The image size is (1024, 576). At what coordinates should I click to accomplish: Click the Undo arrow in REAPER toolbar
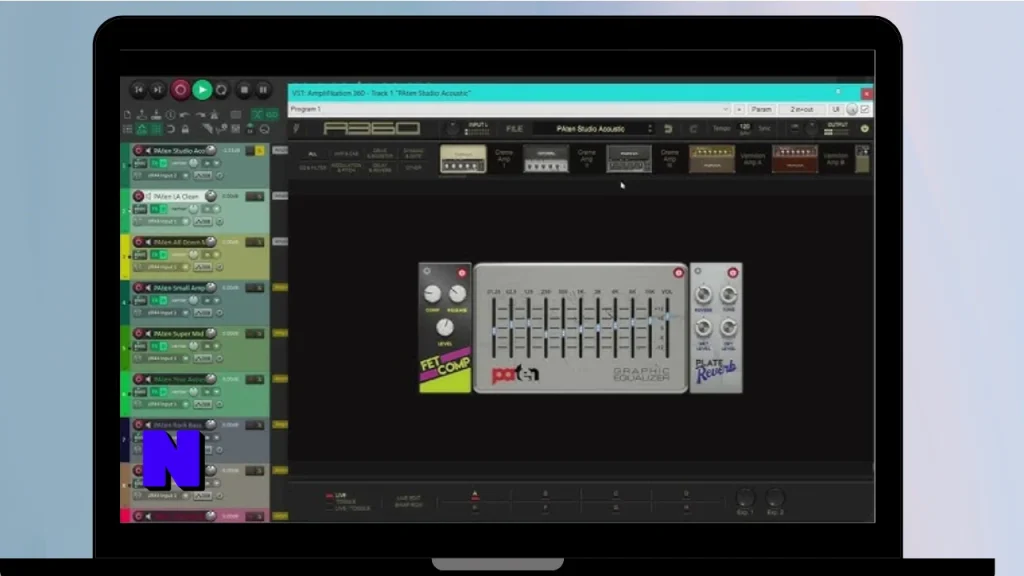coord(185,115)
